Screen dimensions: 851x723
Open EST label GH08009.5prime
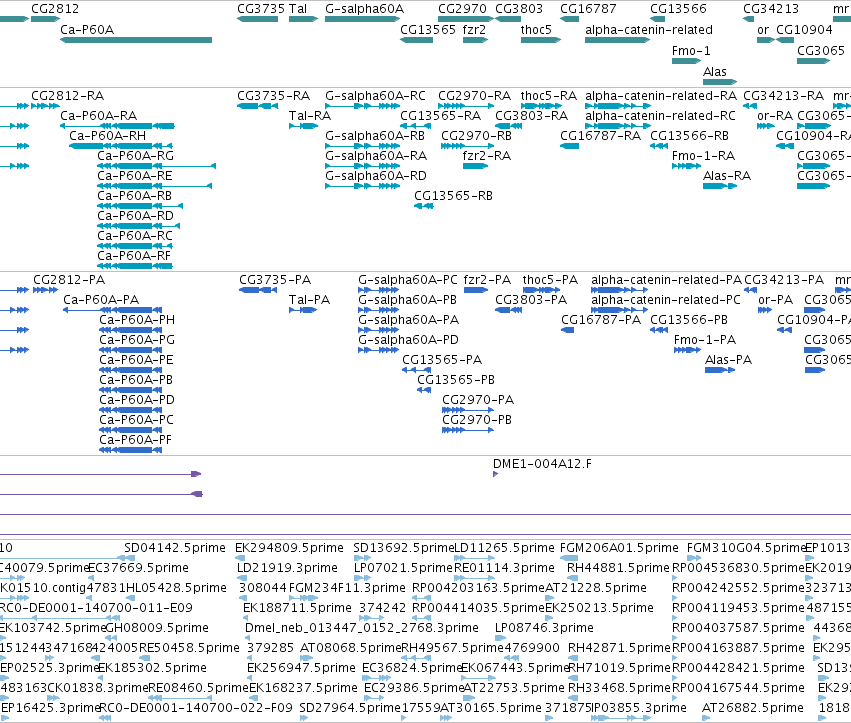(x=157, y=629)
